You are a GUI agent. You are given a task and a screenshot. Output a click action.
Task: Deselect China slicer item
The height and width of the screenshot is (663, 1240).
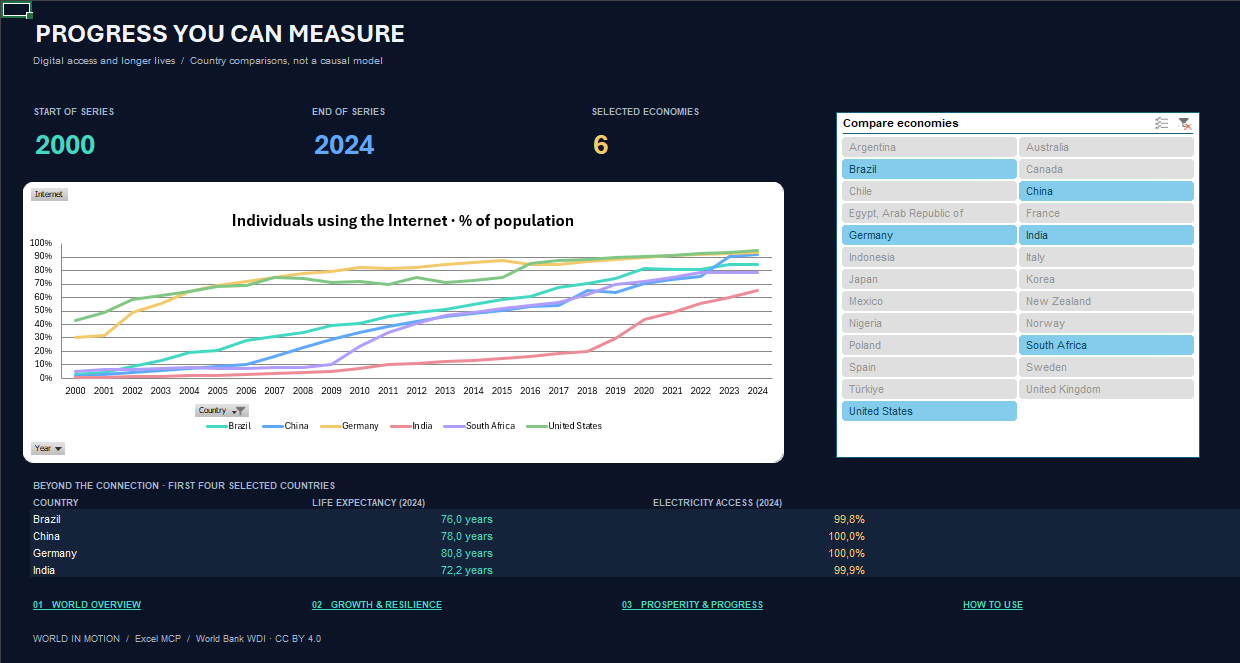pos(1106,191)
